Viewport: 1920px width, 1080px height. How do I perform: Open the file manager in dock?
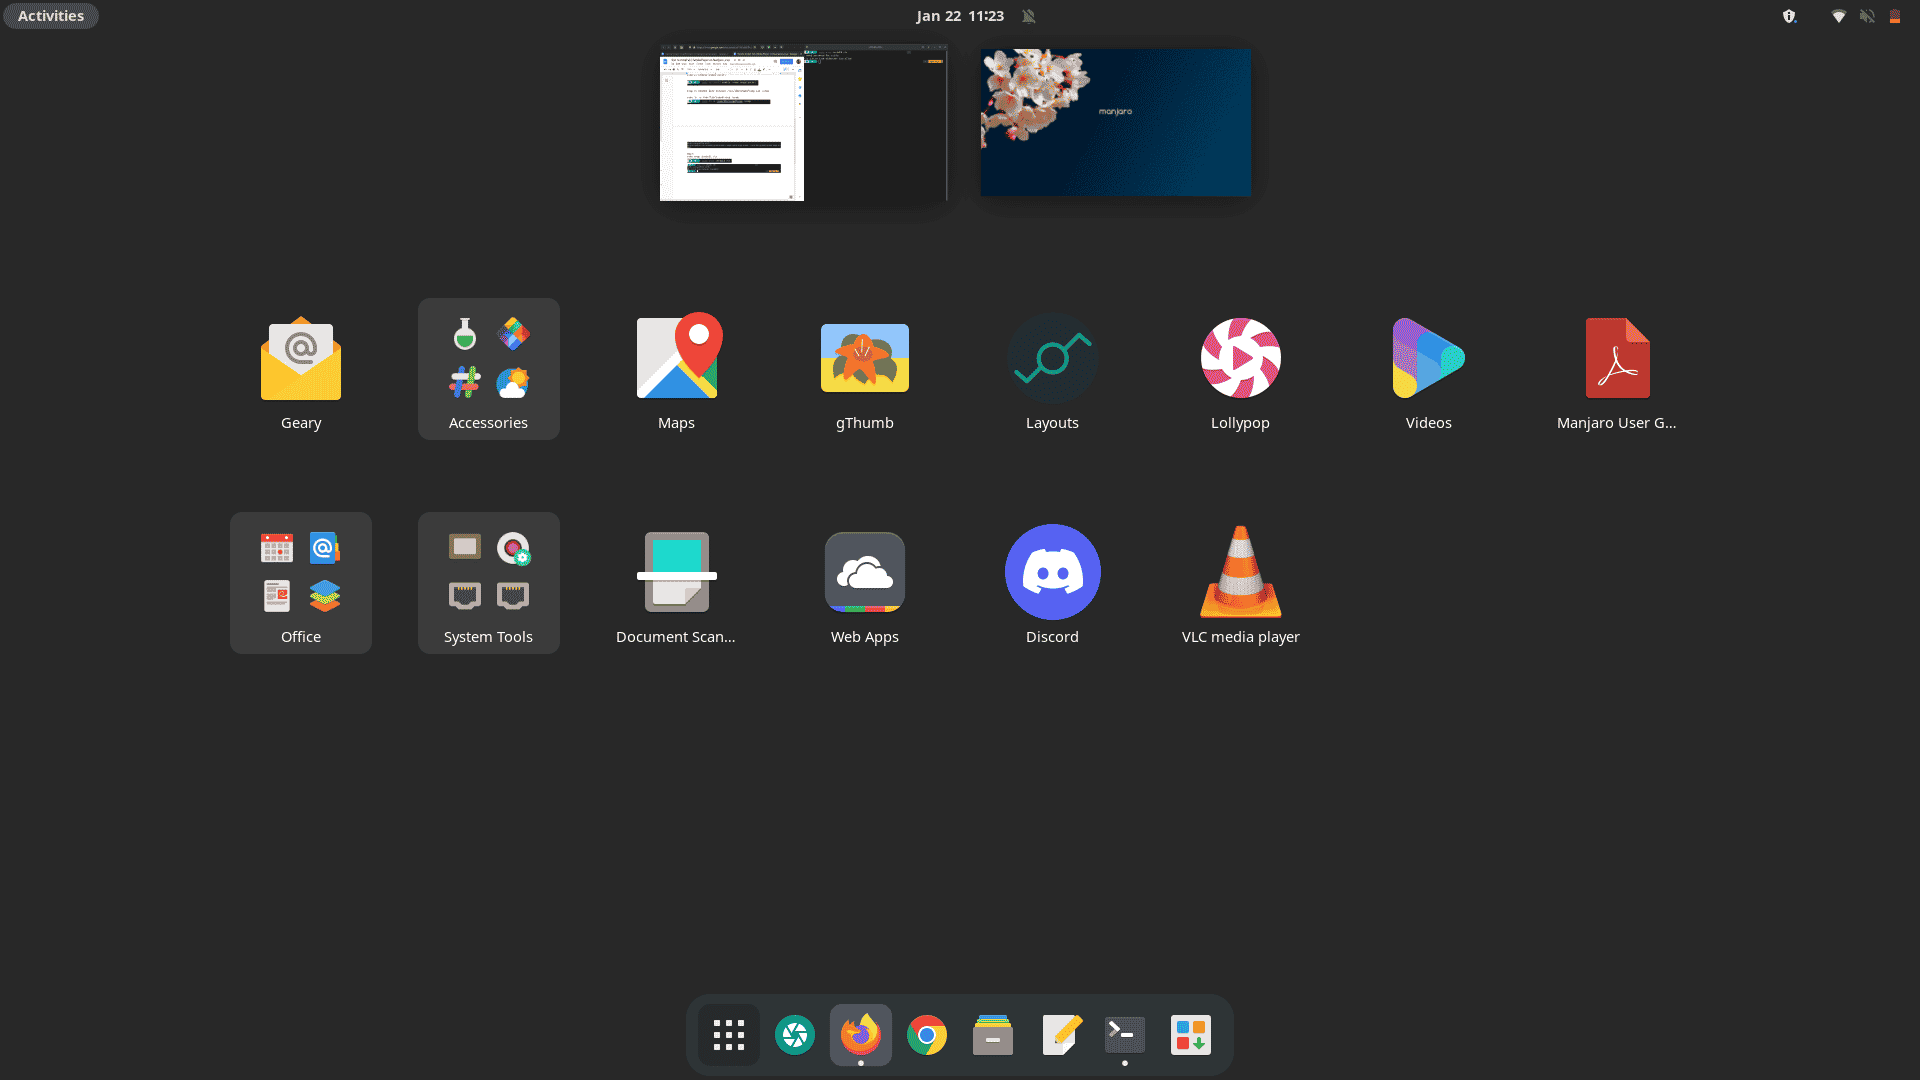point(992,1035)
